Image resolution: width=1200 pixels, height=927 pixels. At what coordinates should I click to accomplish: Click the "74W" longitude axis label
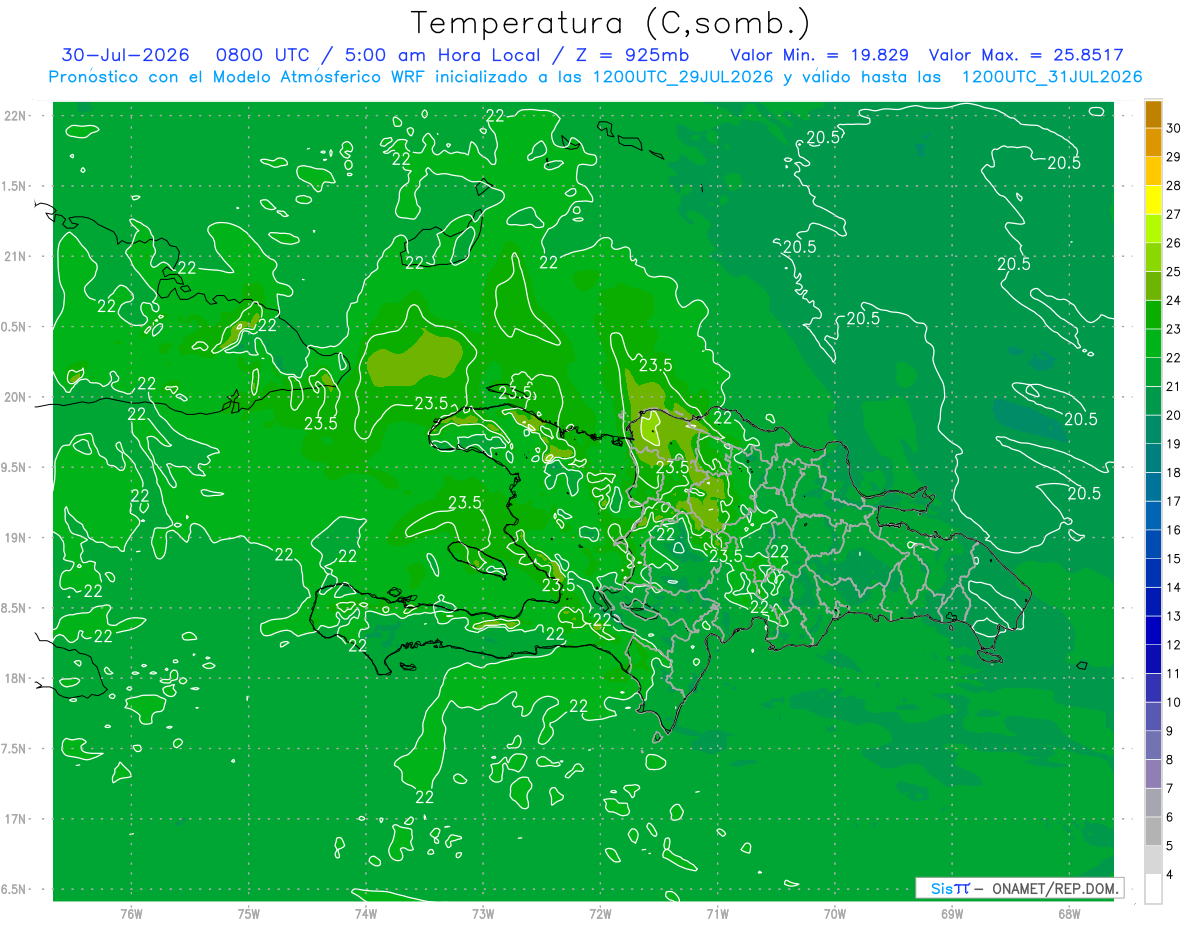pos(365,914)
